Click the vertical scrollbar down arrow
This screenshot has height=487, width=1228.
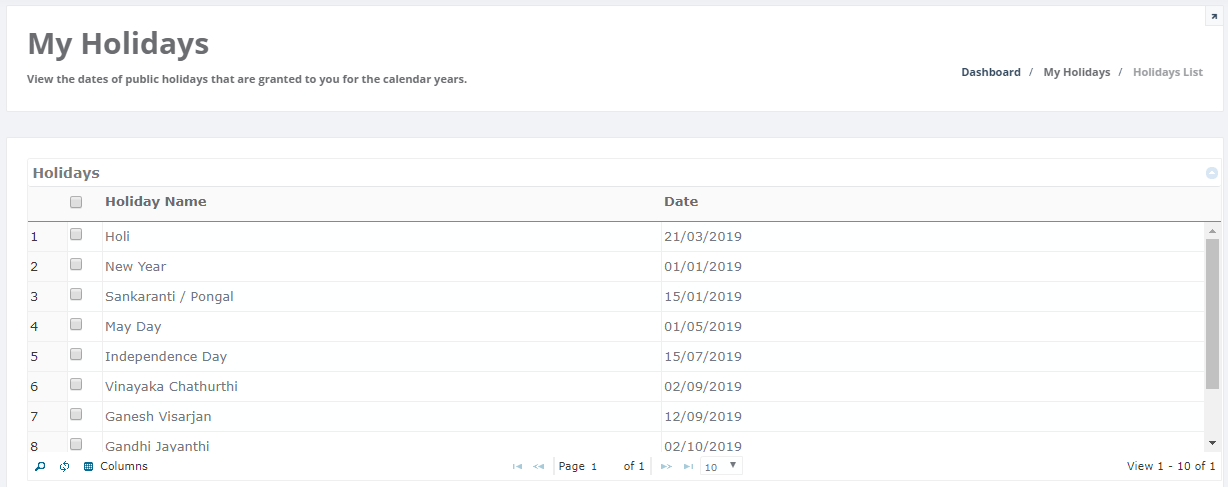point(1212,442)
